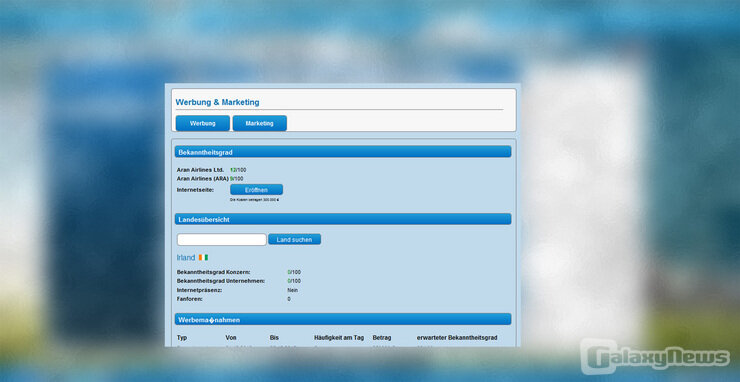Viewport: 740px width, 382px height.
Task: Click the Internetpräsenz value Nein
Action: (293, 290)
